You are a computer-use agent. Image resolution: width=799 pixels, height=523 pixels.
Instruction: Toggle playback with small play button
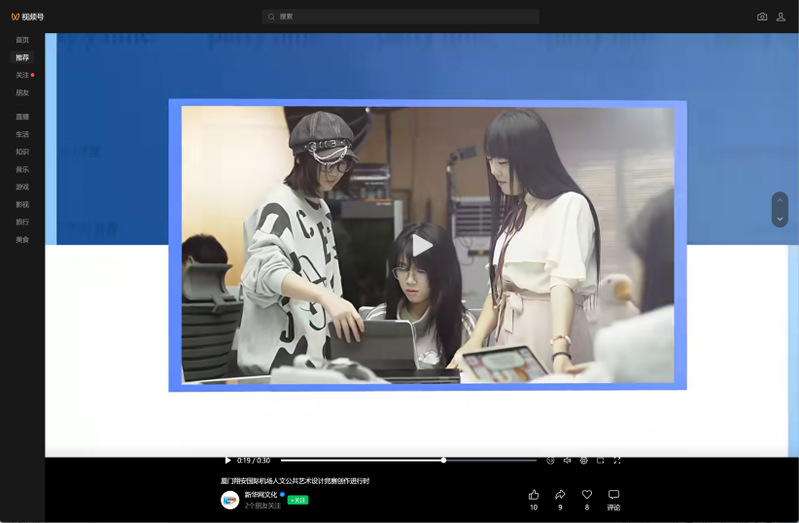pos(228,461)
